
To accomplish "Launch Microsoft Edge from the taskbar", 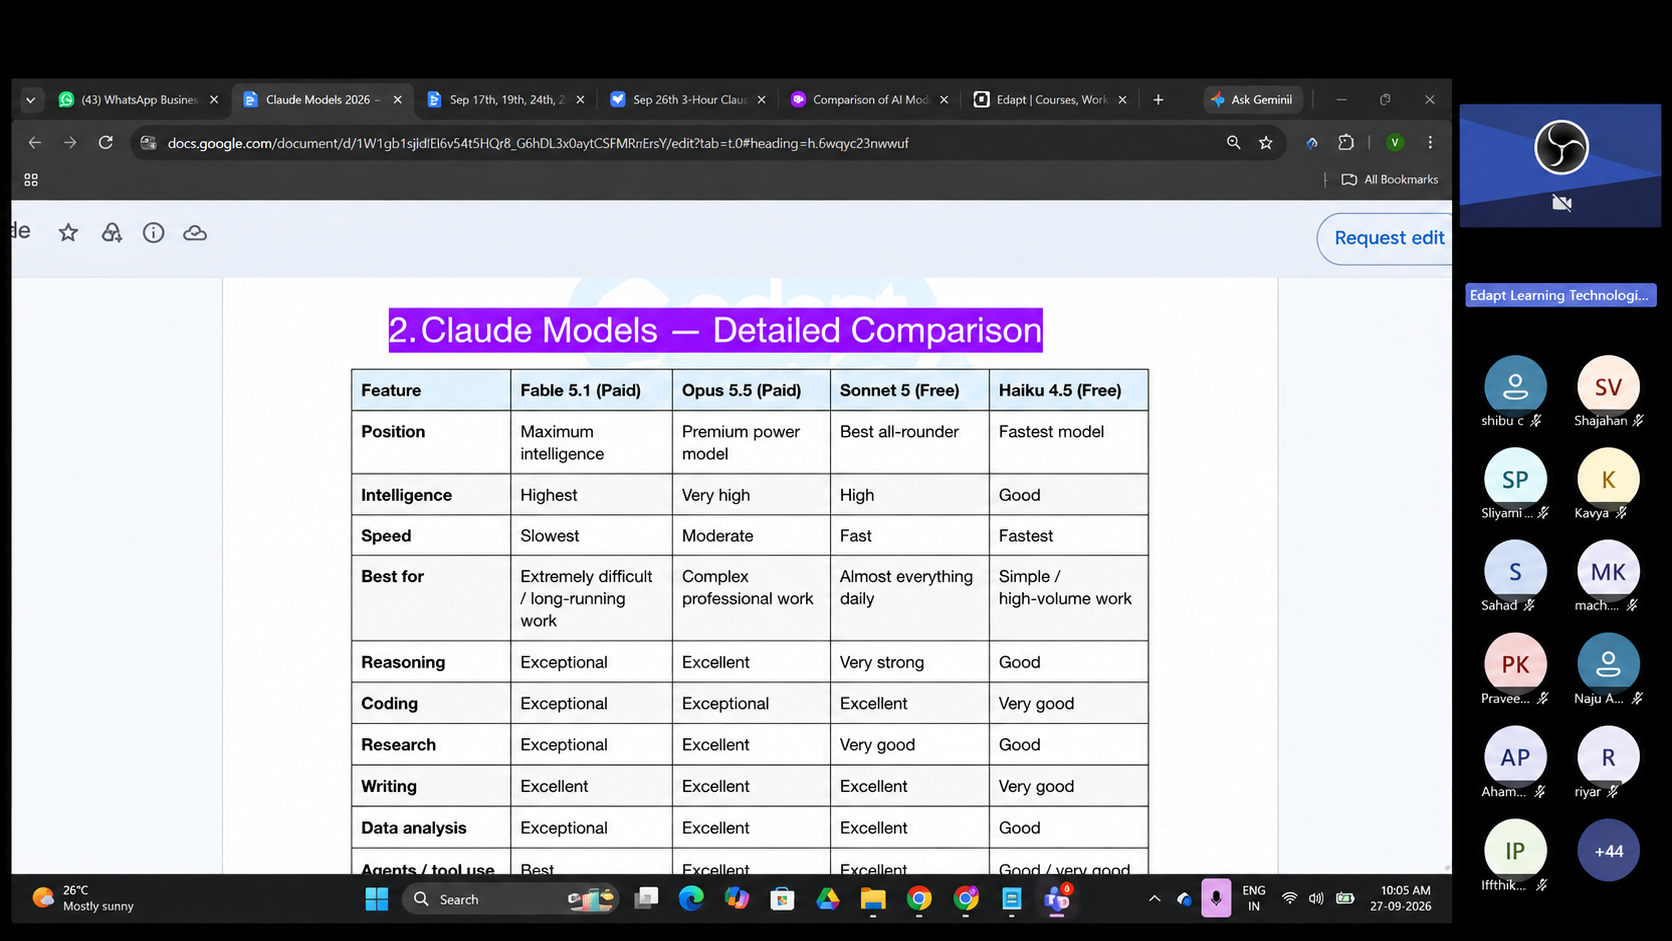I will (x=691, y=899).
